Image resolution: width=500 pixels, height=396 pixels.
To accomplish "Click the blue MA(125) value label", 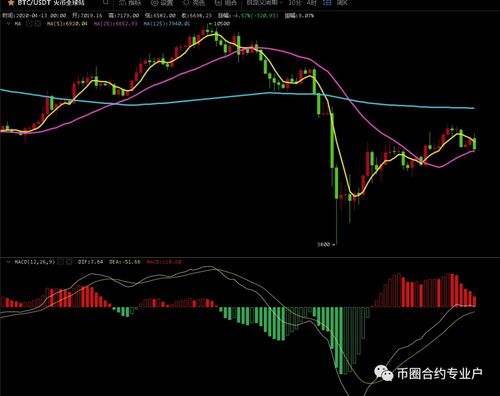I will (167, 24).
